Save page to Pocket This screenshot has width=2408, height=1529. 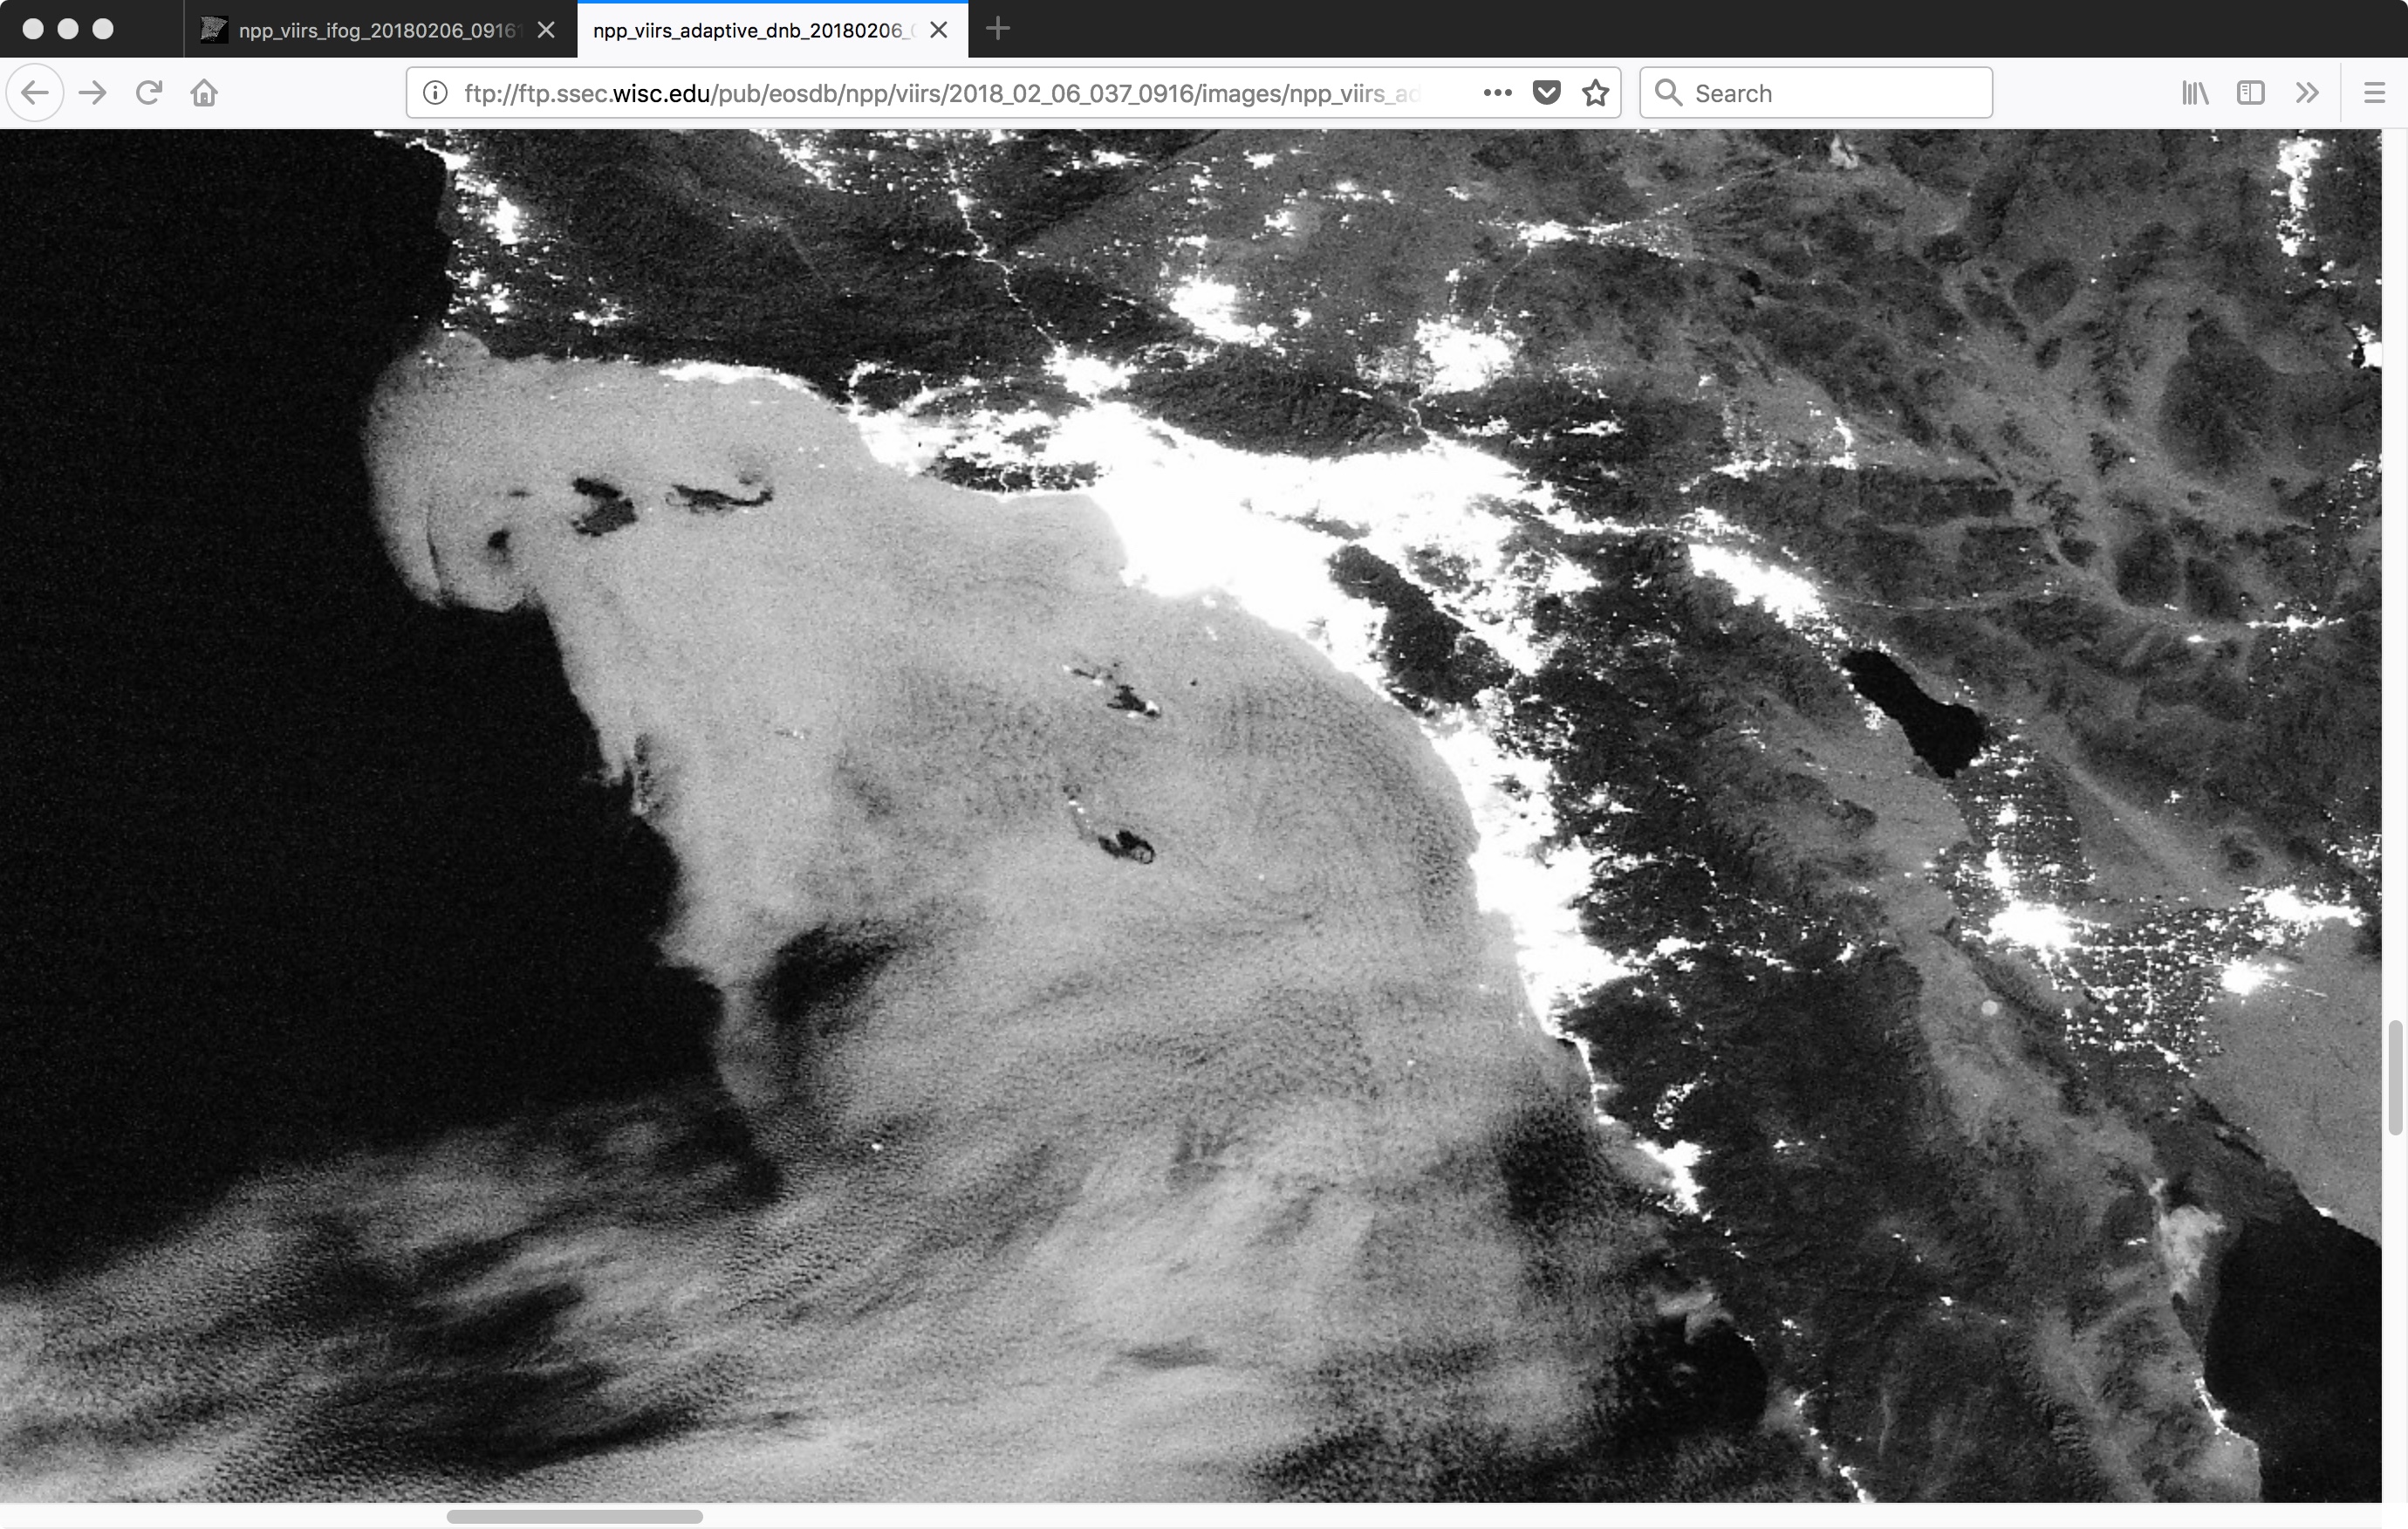[1547, 93]
